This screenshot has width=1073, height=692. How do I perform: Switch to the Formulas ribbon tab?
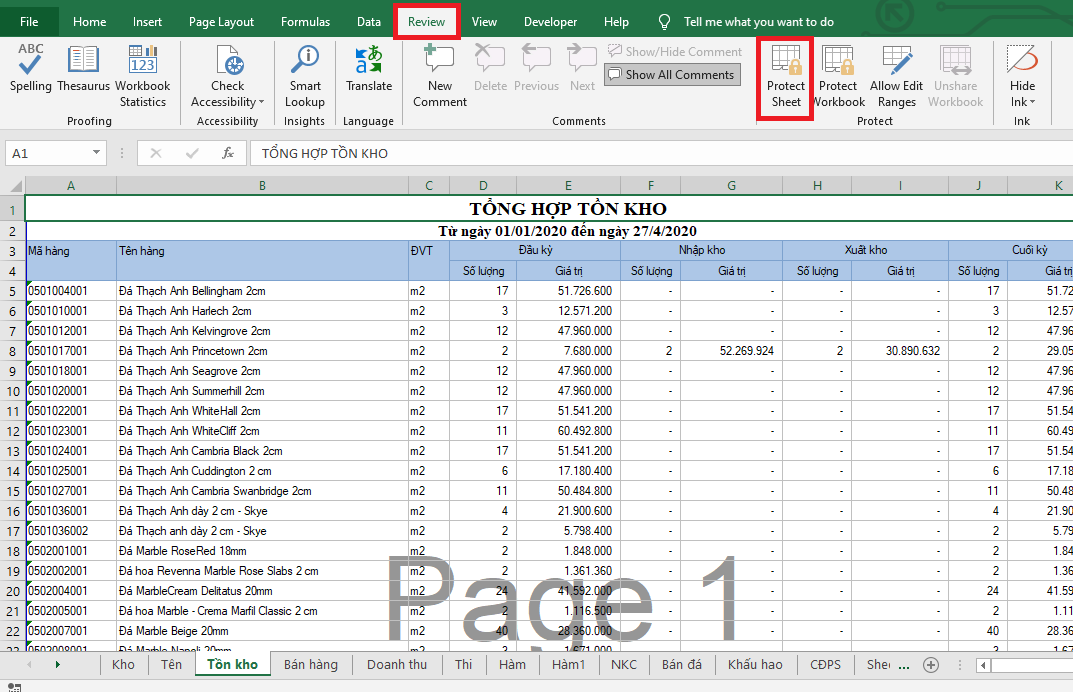point(305,22)
